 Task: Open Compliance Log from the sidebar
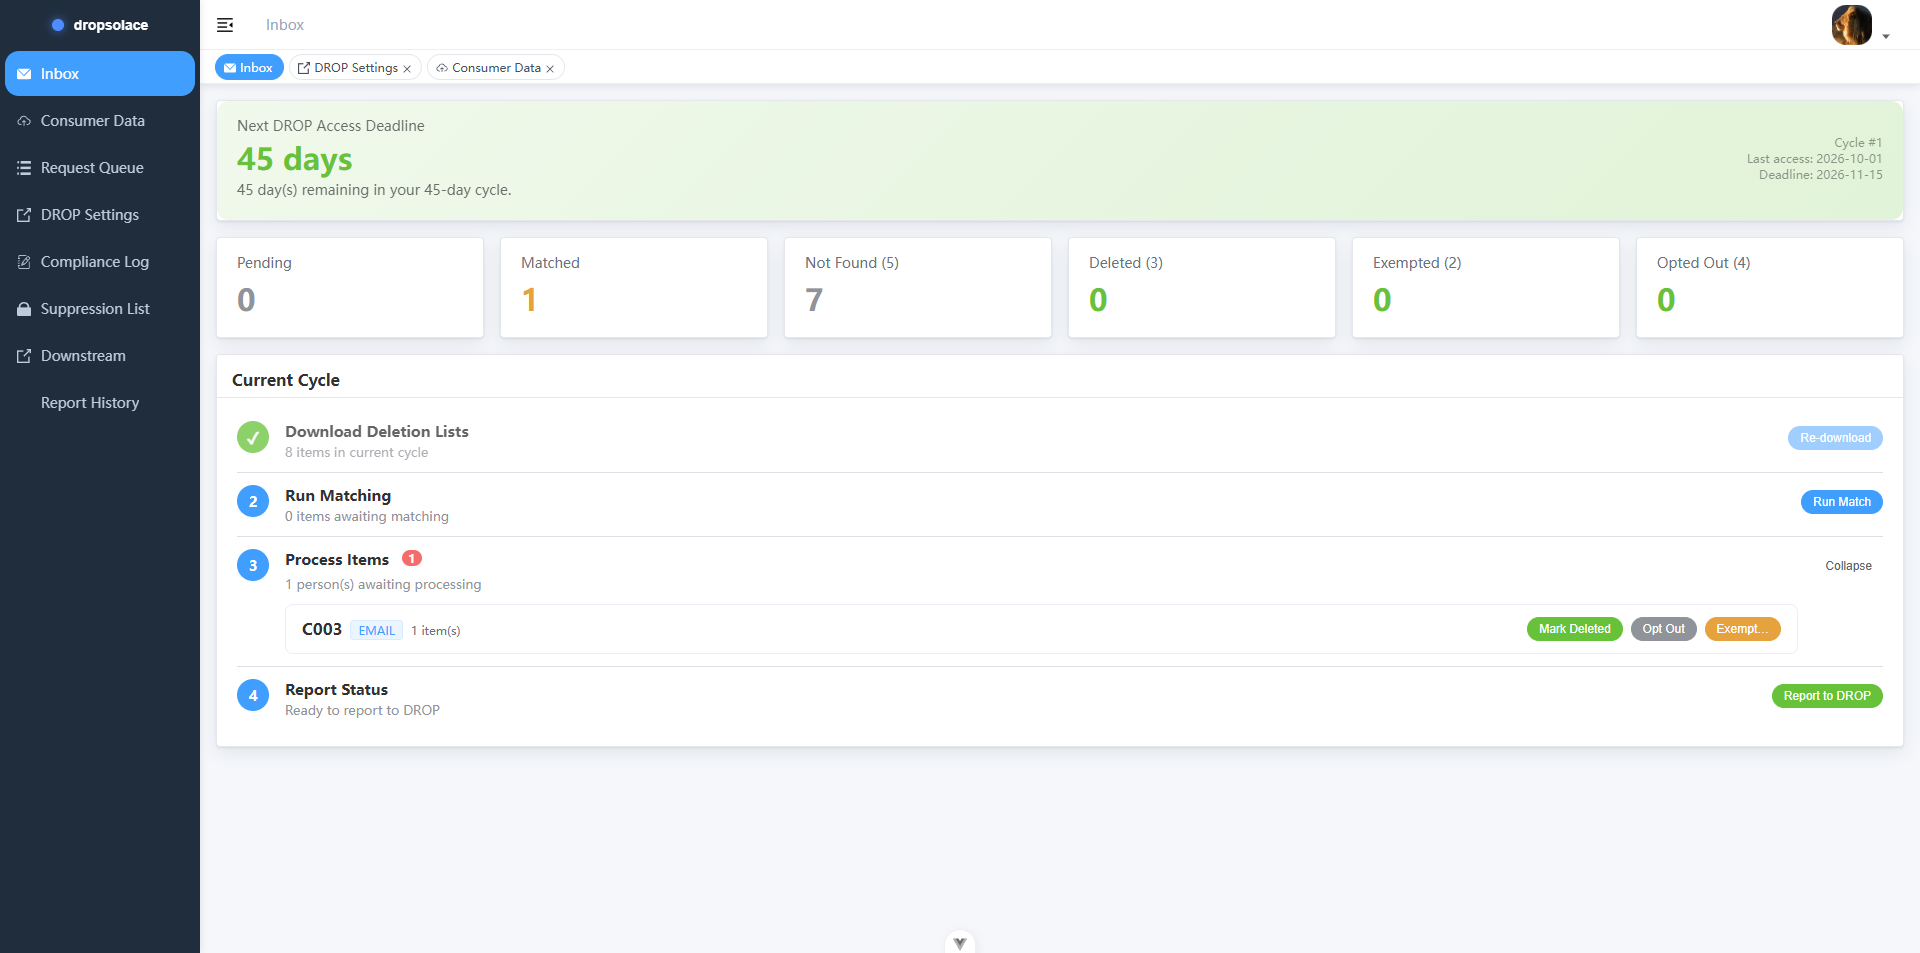(x=100, y=262)
